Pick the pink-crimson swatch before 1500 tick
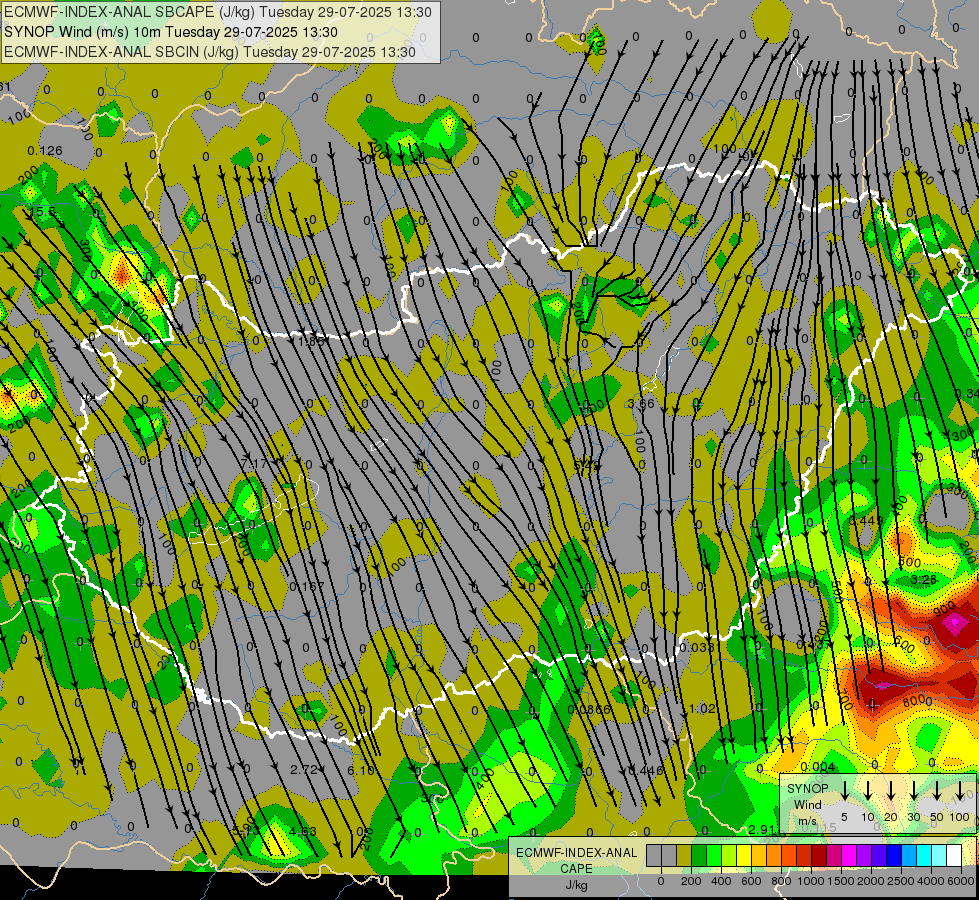This screenshot has height=900, width=979. [x=835, y=855]
